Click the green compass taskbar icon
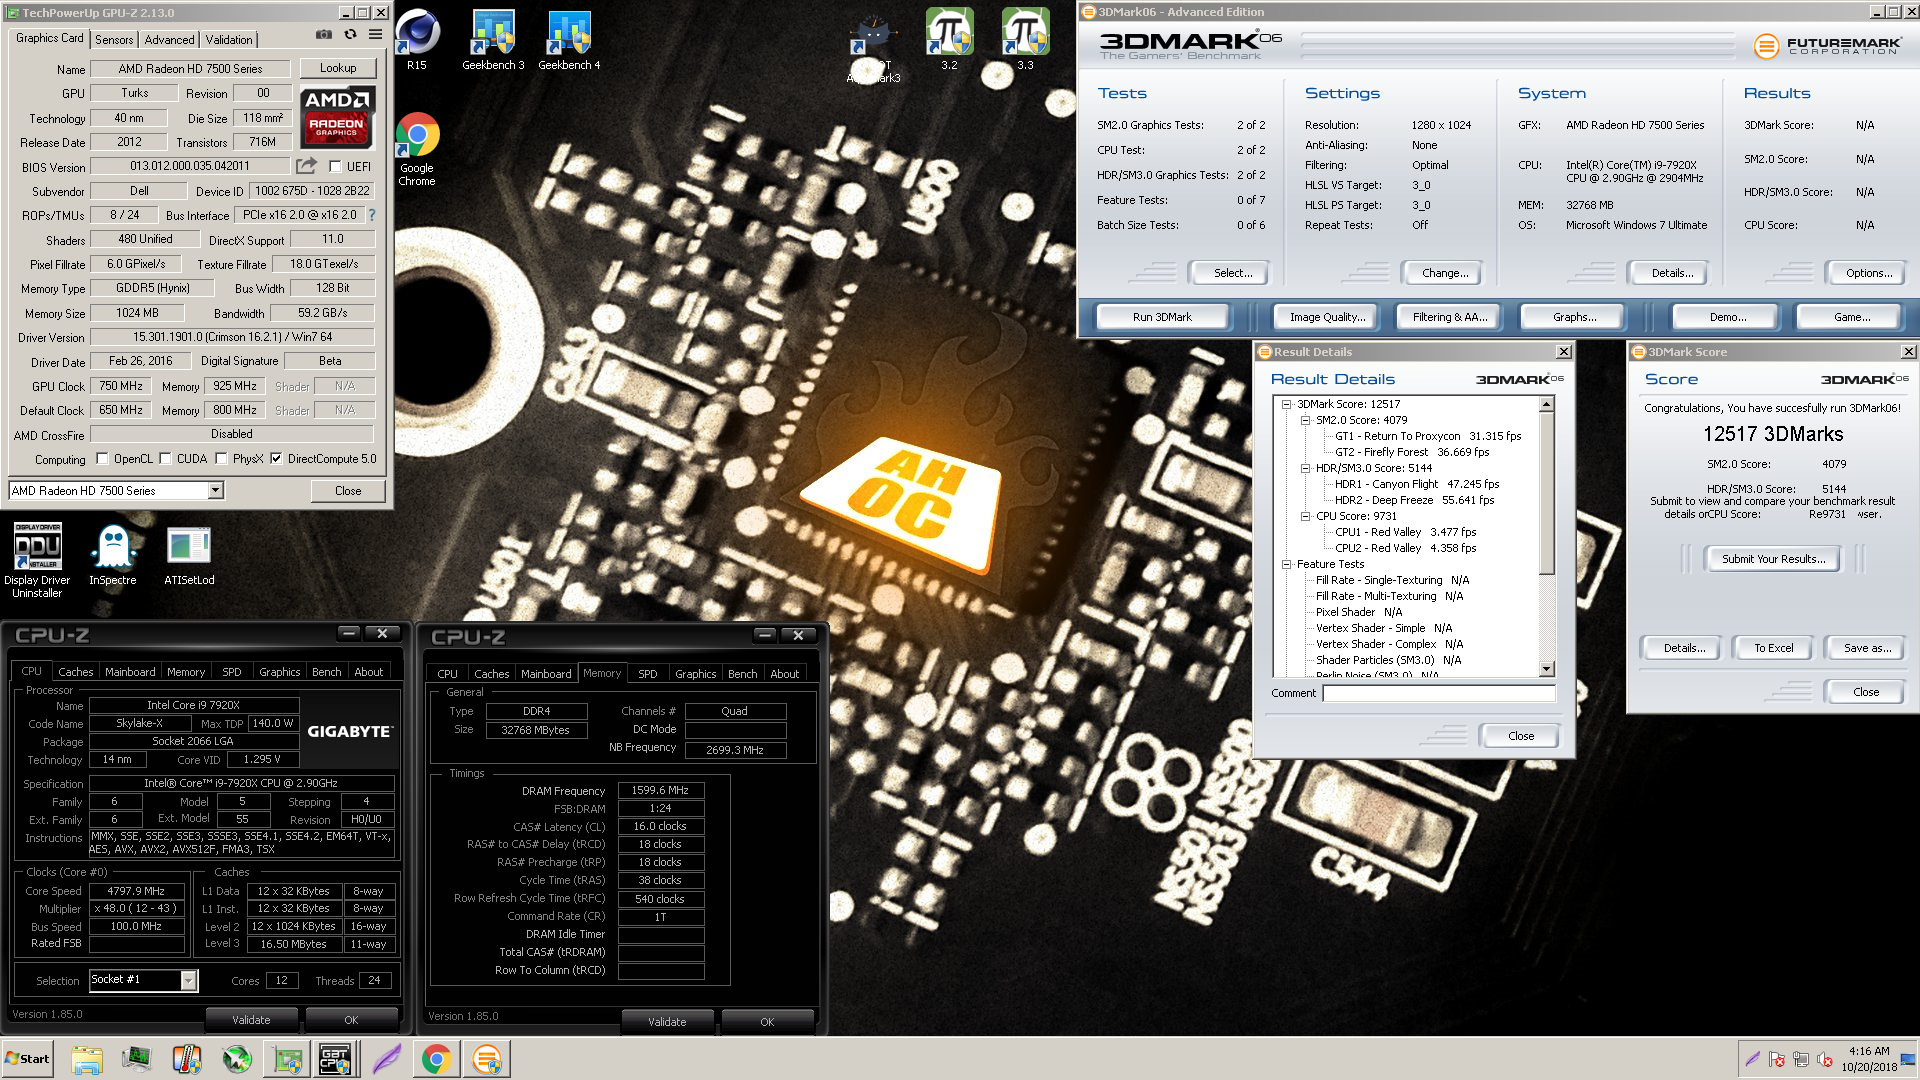The width and height of the screenshot is (1920, 1080). point(237,1059)
